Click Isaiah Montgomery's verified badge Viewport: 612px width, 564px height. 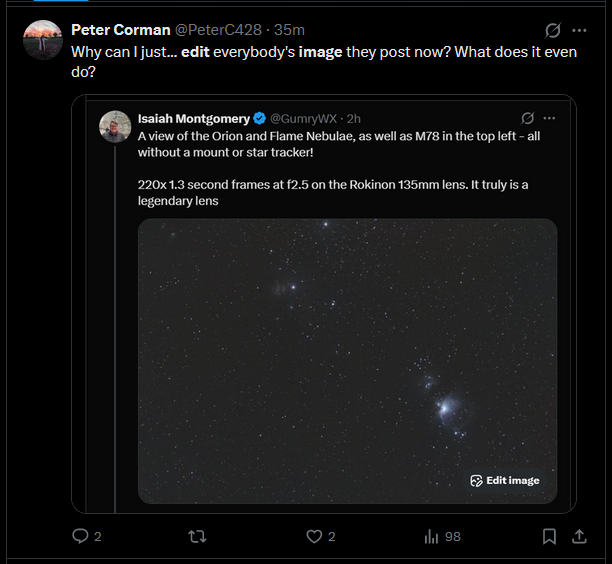point(260,118)
